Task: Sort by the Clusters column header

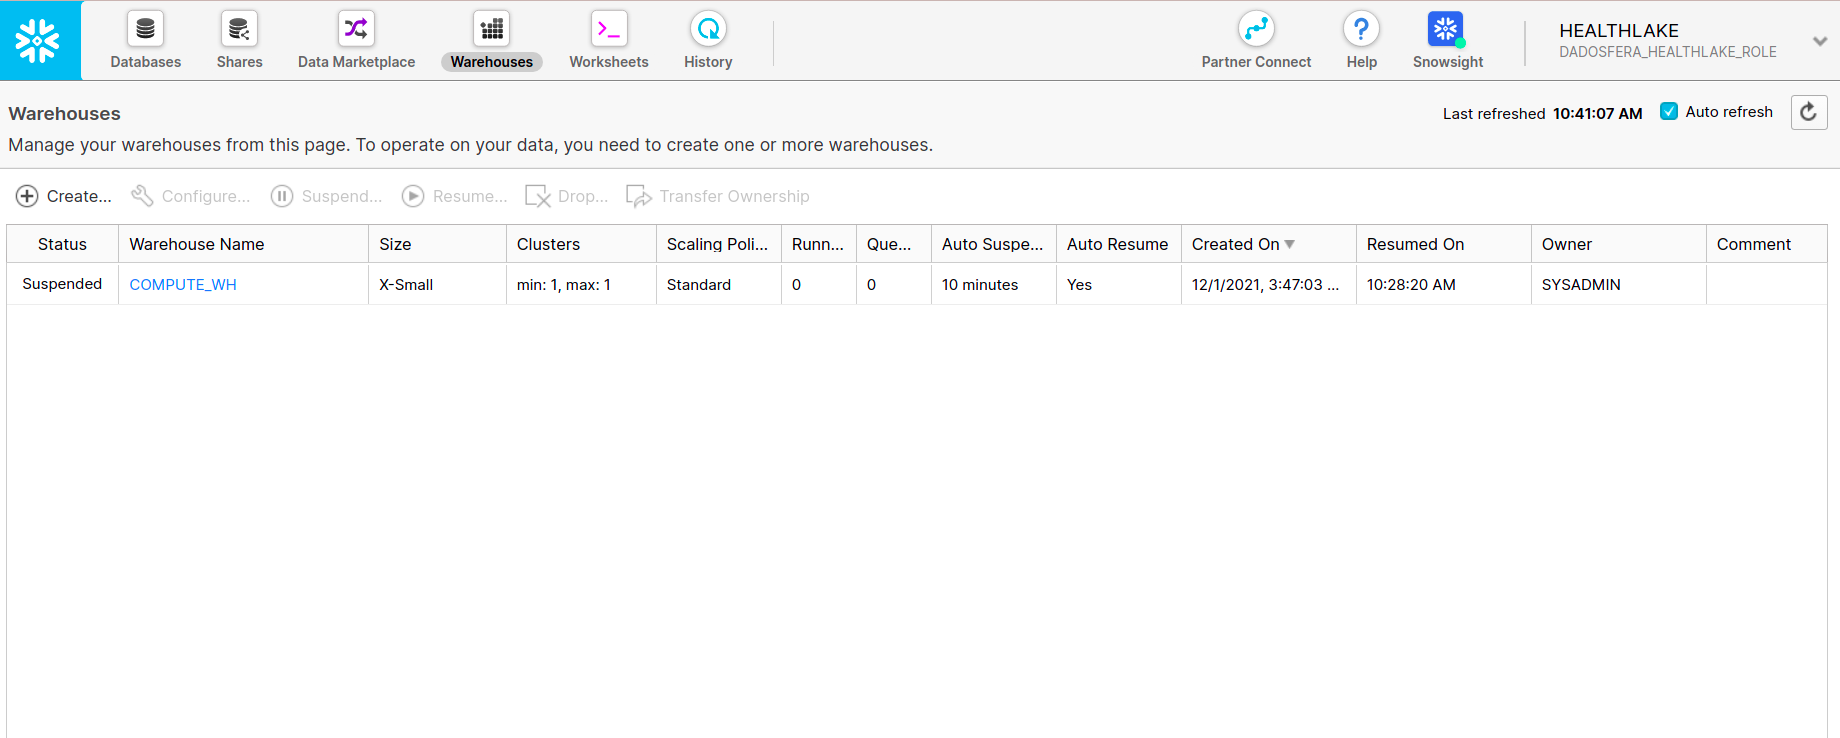Action: click(581, 244)
